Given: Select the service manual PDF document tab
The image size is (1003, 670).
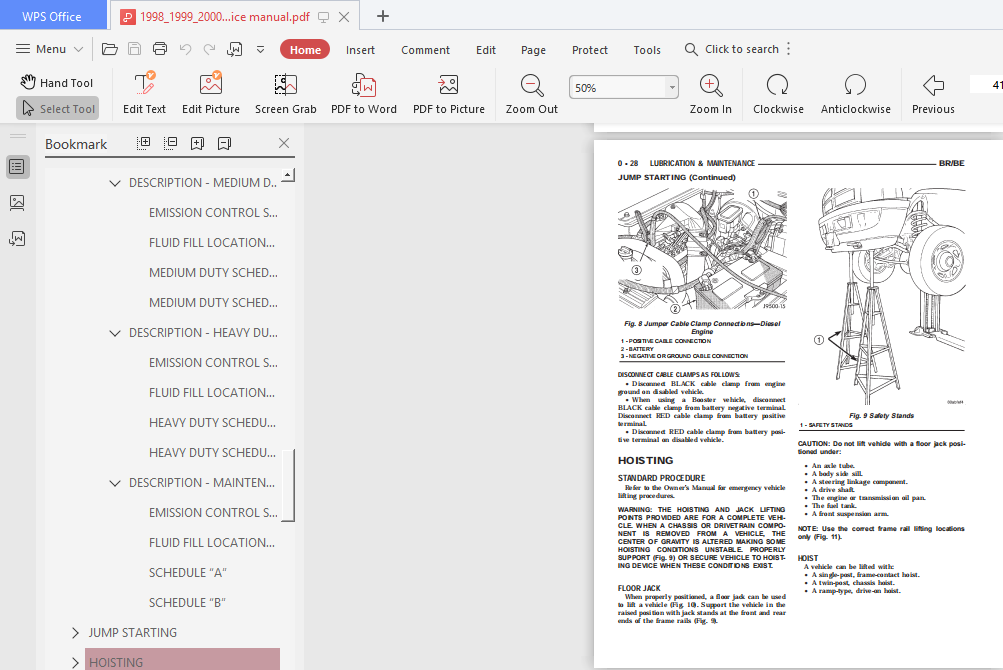Looking at the screenshot, I should 225,17.
